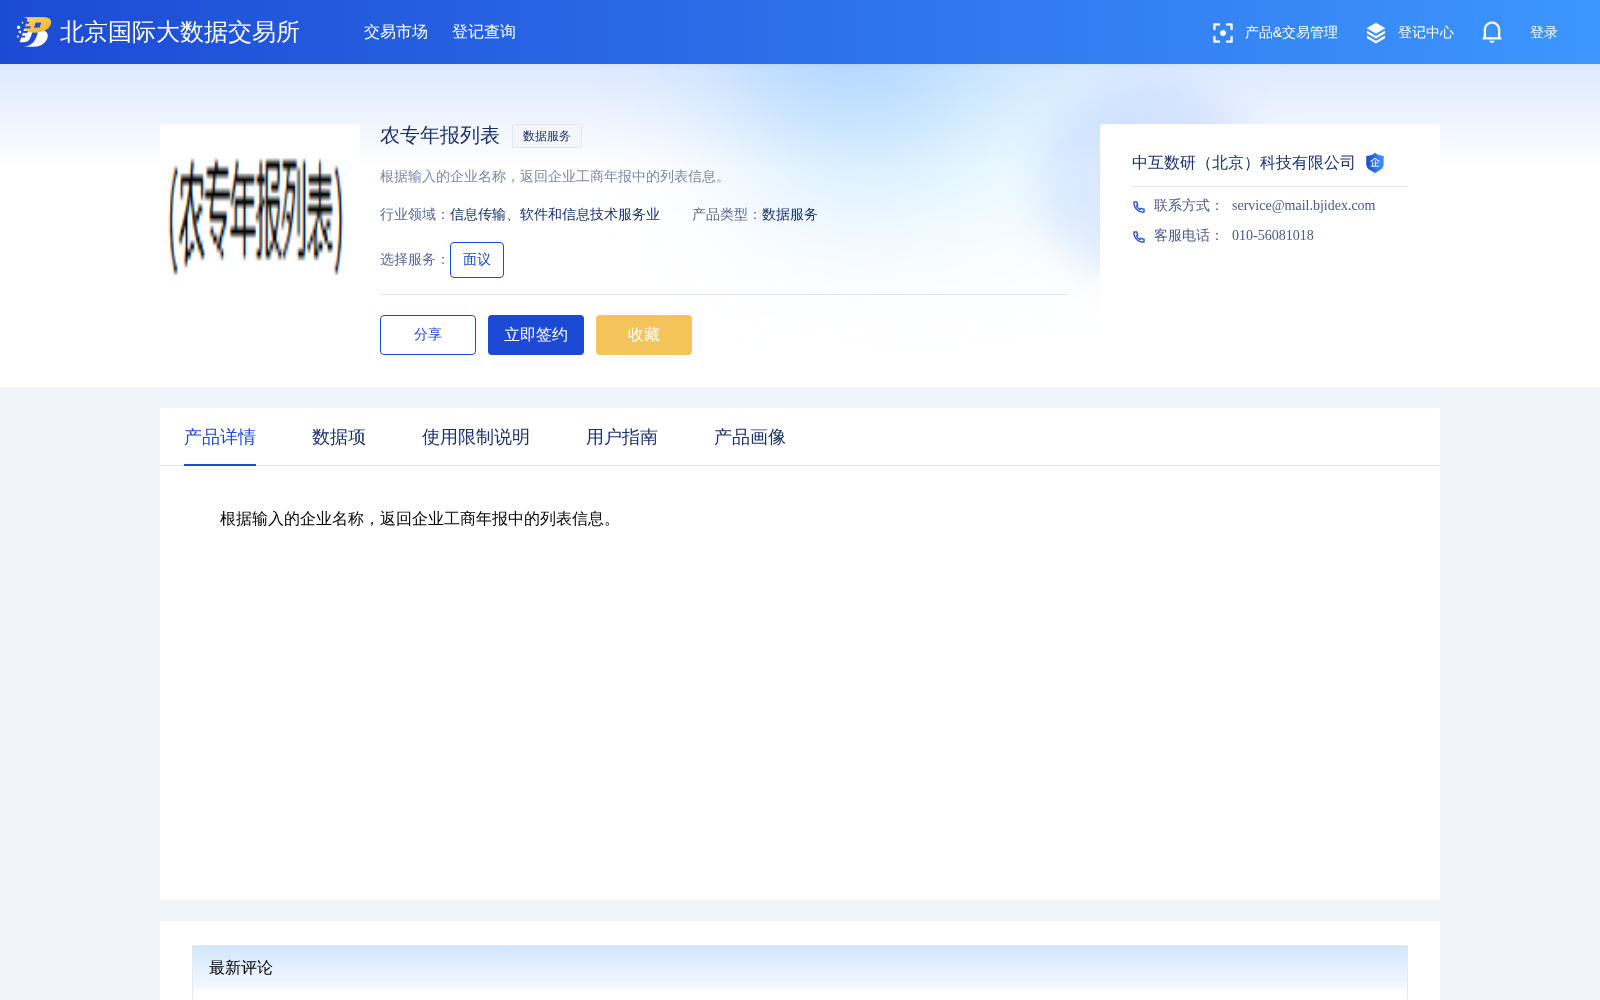Viewport: 1600px width, 1000px height.
Task: Click the 登记中心 layers icon
Action: tap(1376, 33)
